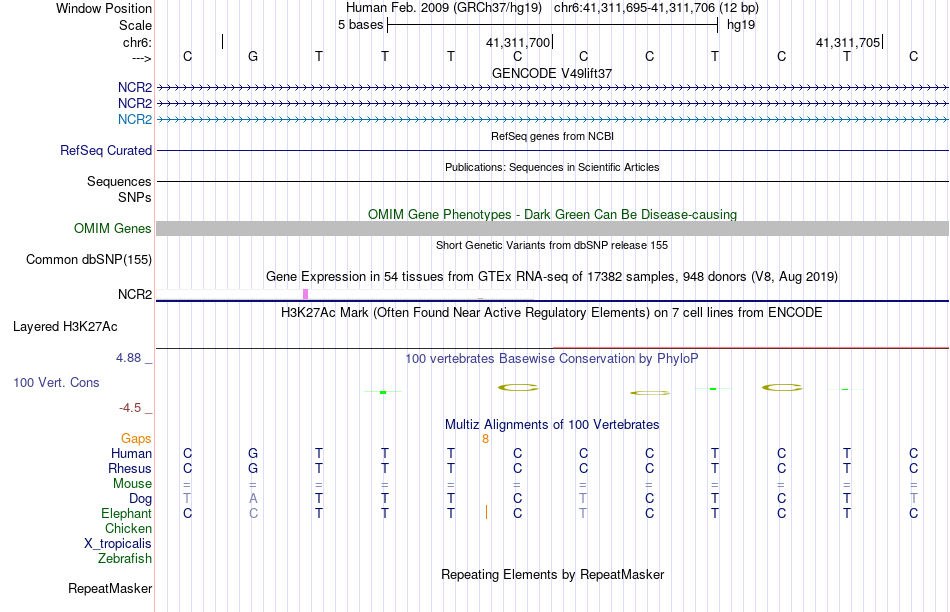Click the GENCODE V49lift37 track title
Screen dimensions: 950x612
point(552,73)
